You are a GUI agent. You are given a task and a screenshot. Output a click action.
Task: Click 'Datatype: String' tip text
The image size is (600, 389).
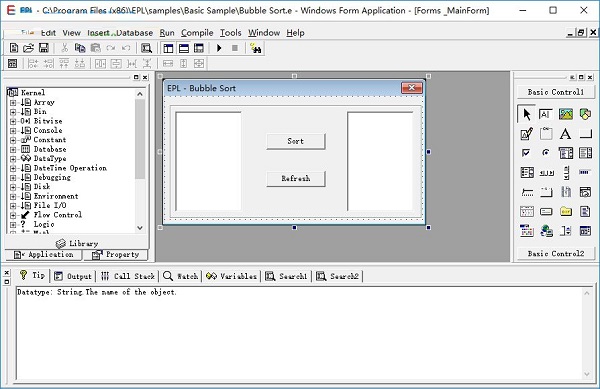point(50,292)
